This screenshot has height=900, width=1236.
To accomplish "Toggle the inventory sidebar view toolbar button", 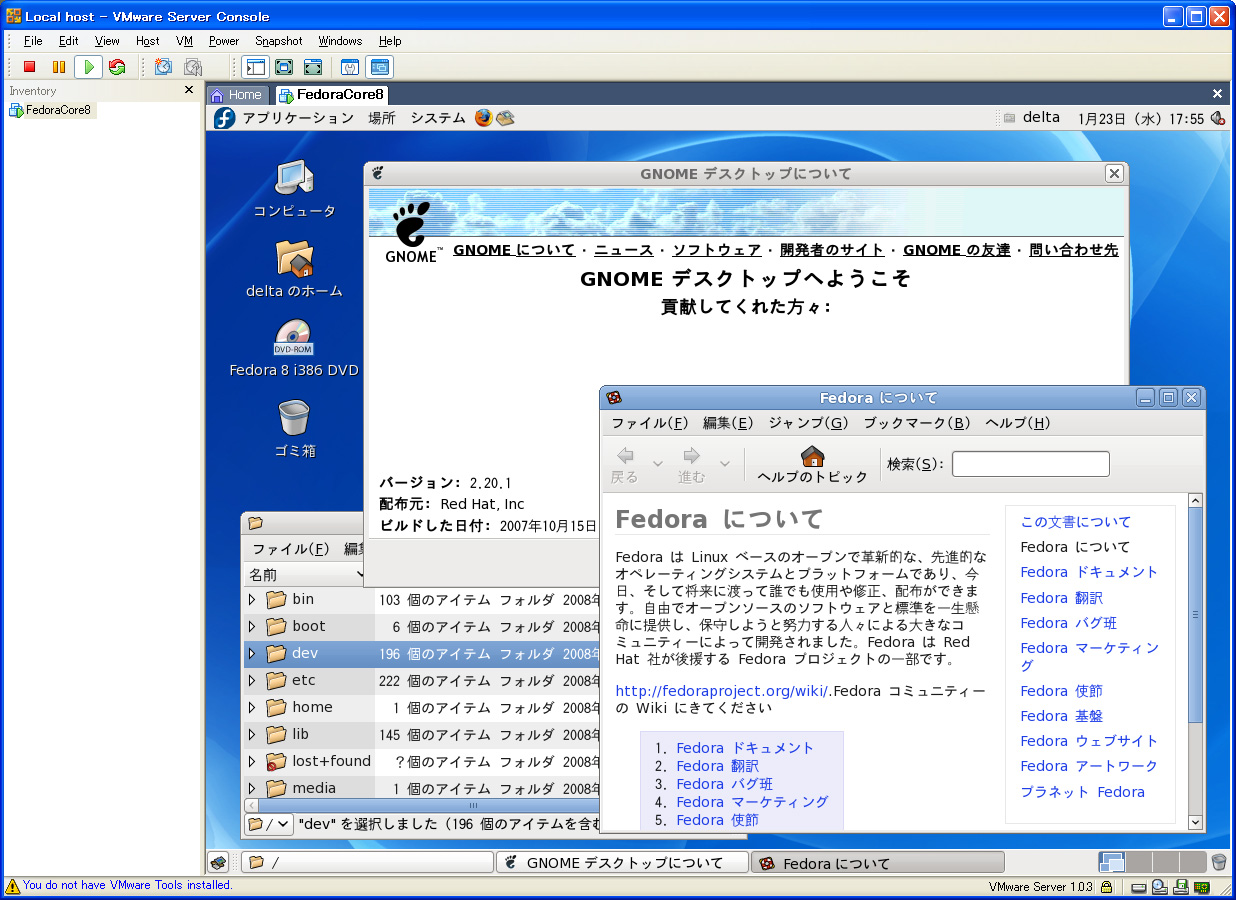I will 255,67.
